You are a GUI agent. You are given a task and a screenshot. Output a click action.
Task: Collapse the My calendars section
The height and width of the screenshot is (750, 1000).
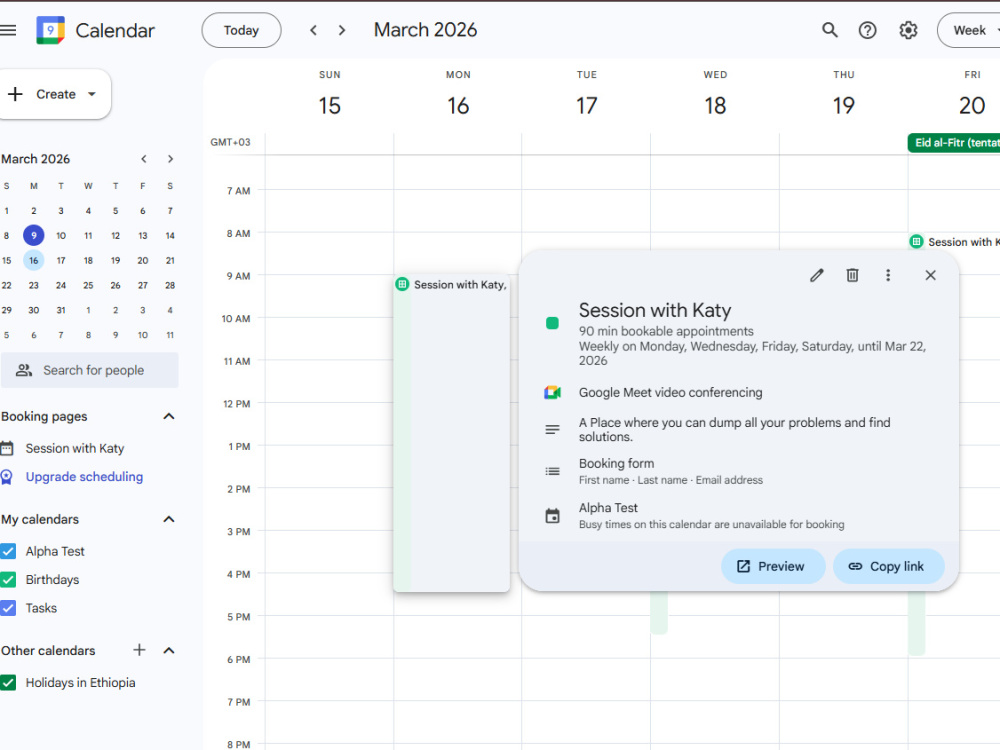(x=169, y=519)
